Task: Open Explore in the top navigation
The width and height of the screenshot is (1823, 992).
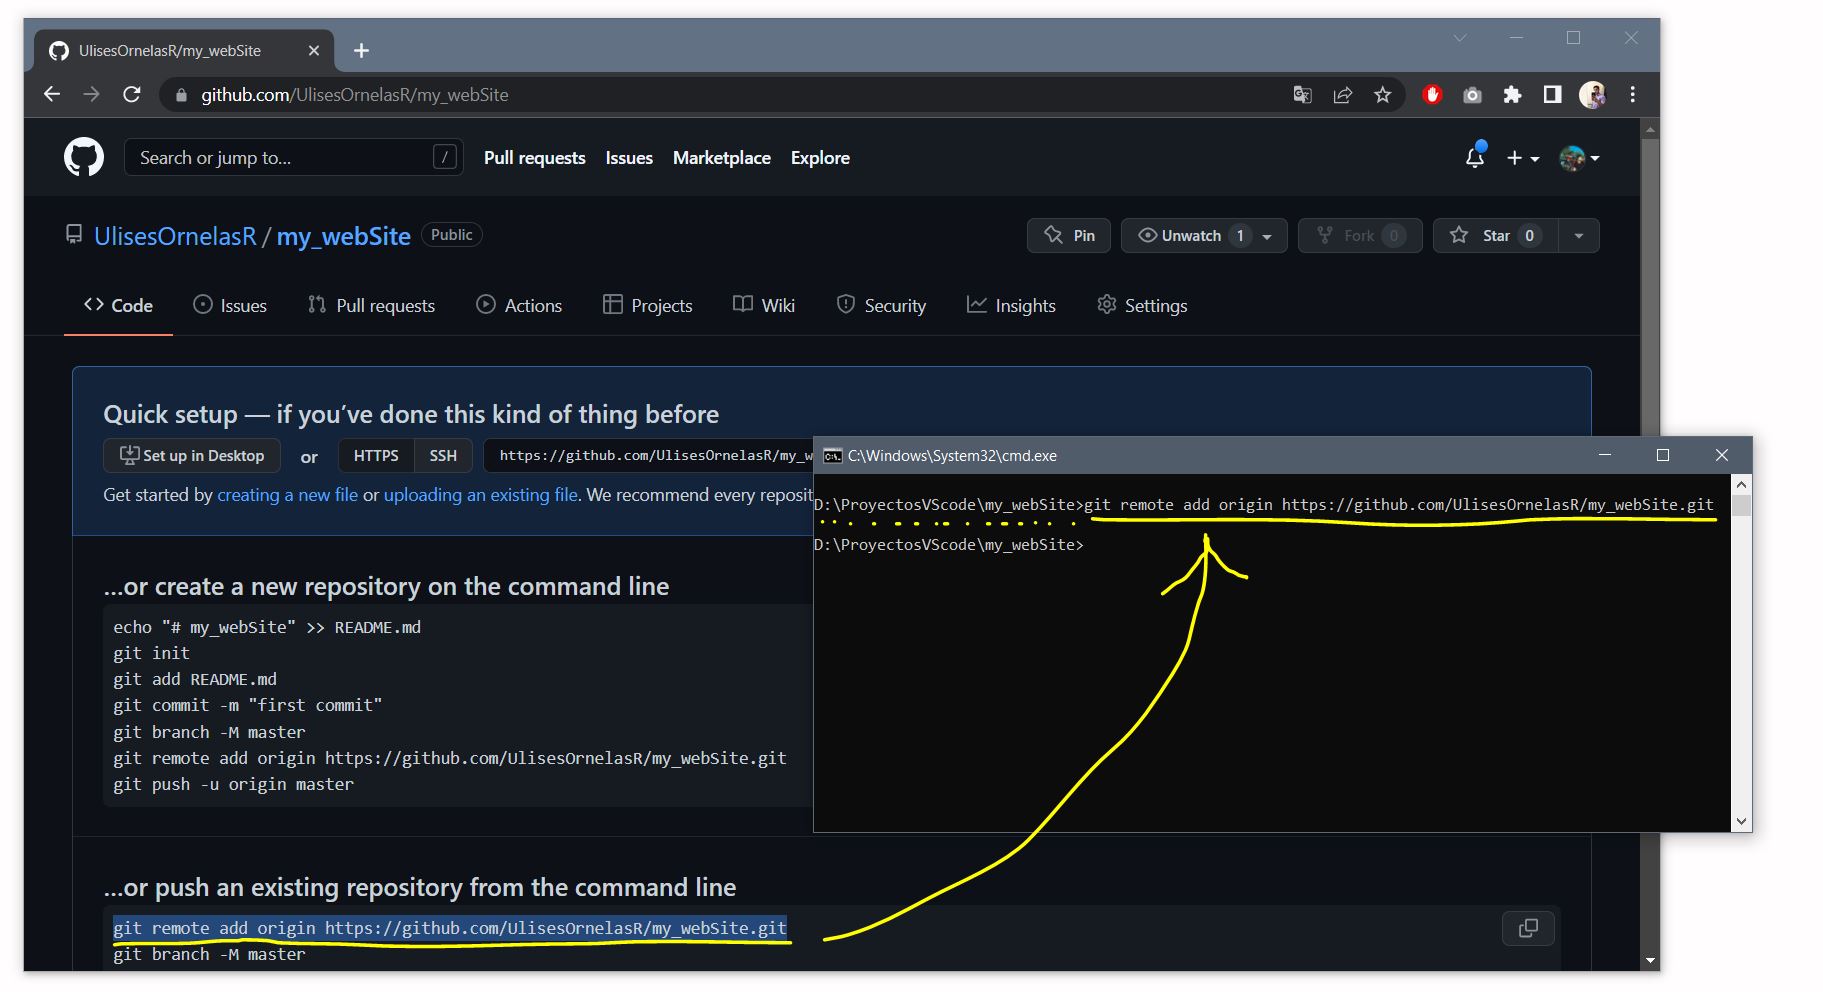Action: pos(820,158)
